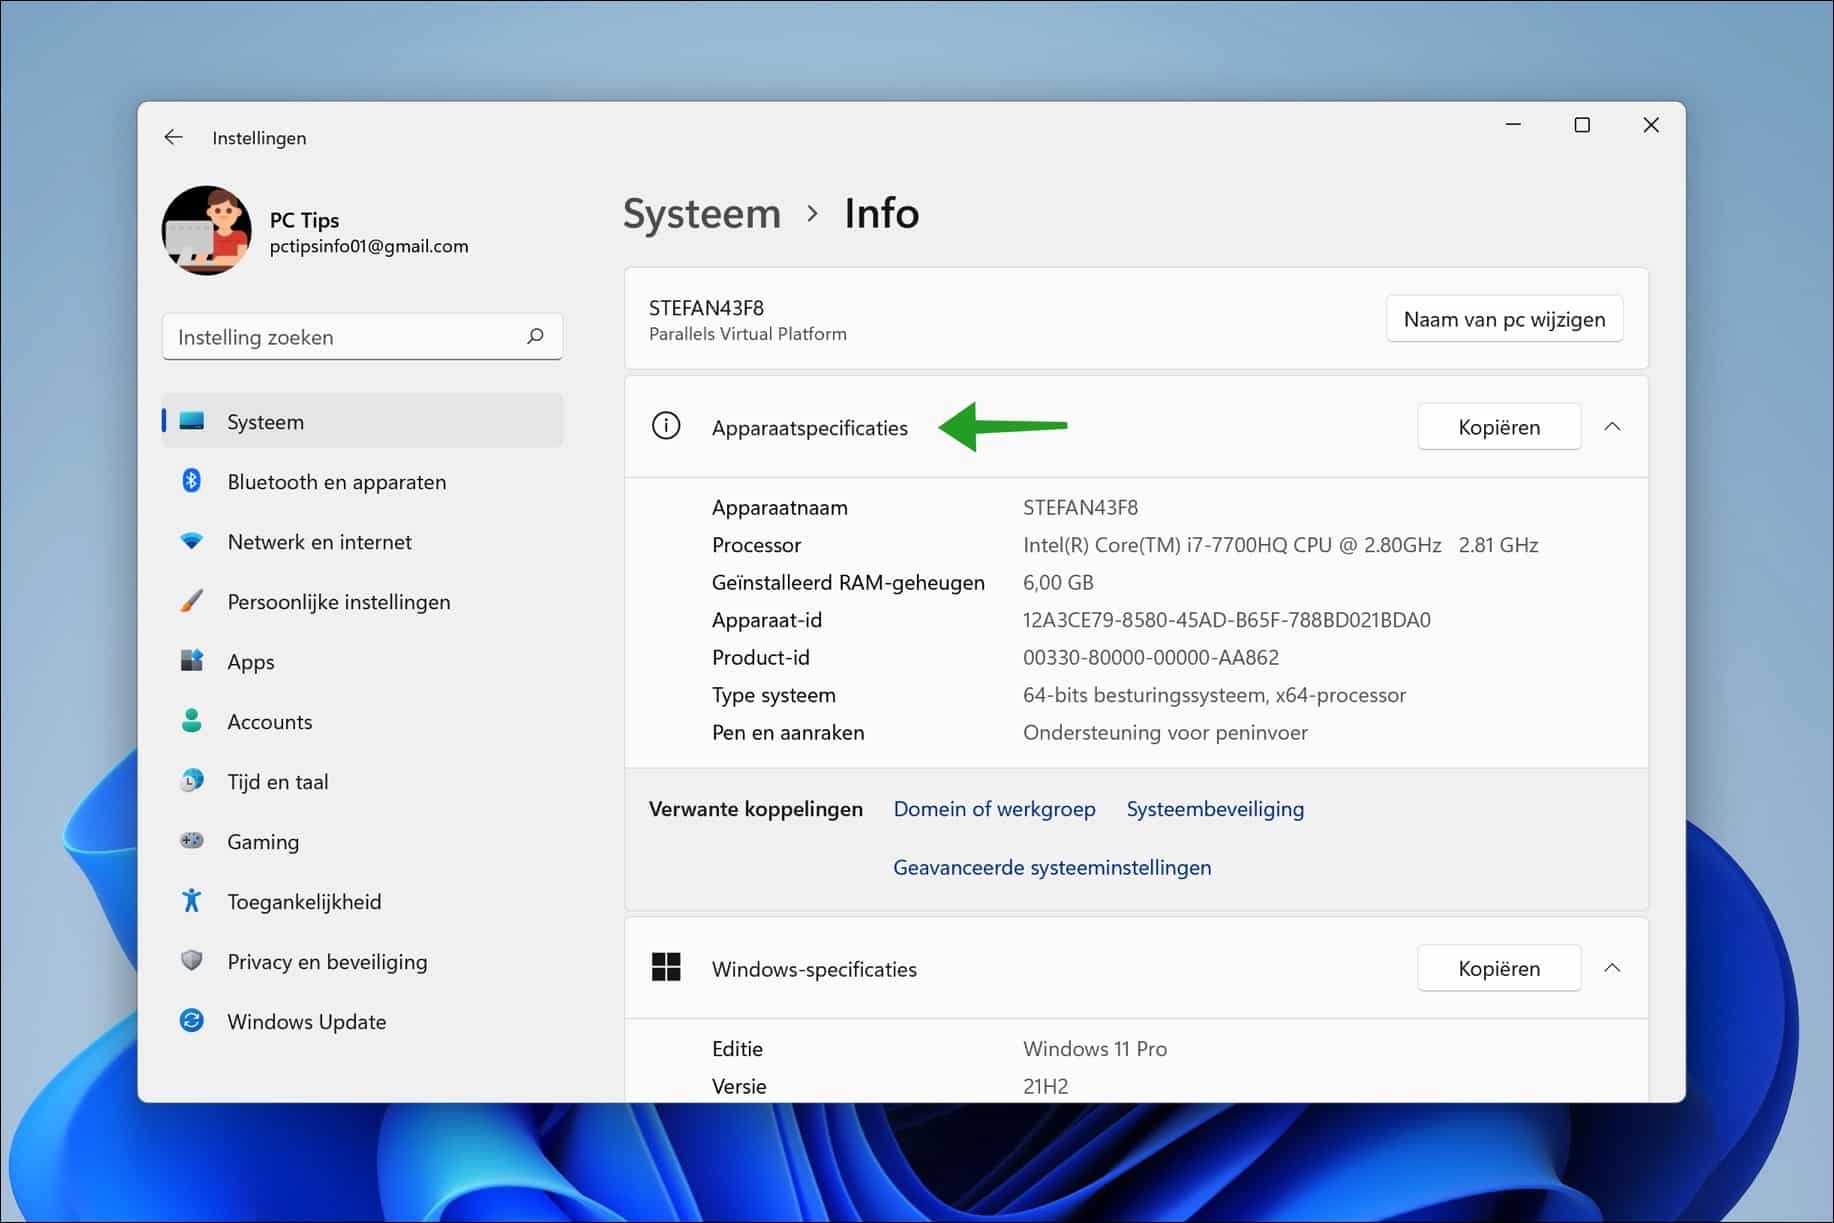The width and height of the screenshot is (1834, 1223).
Task: Open the Apps section icon
Action: [x=192, y=661]
